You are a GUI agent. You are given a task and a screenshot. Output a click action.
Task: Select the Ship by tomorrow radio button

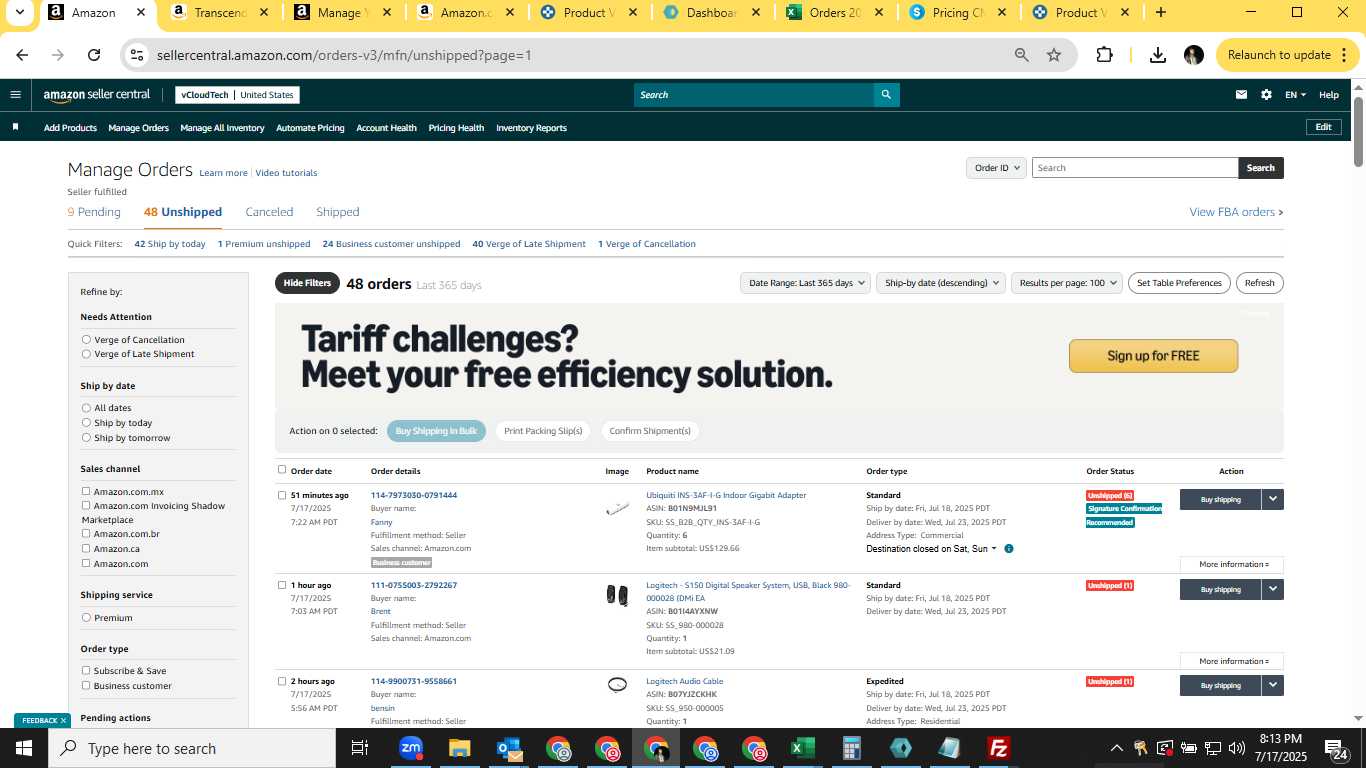pyautogui.click(x=86, y=438)
